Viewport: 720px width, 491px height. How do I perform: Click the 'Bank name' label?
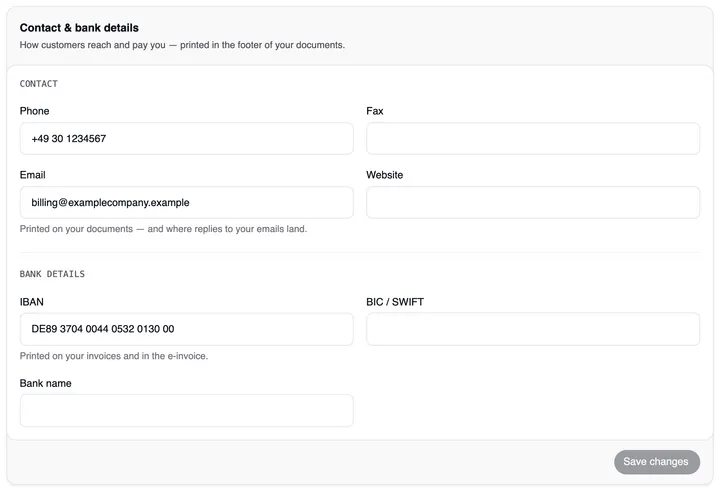pos(45,384)
